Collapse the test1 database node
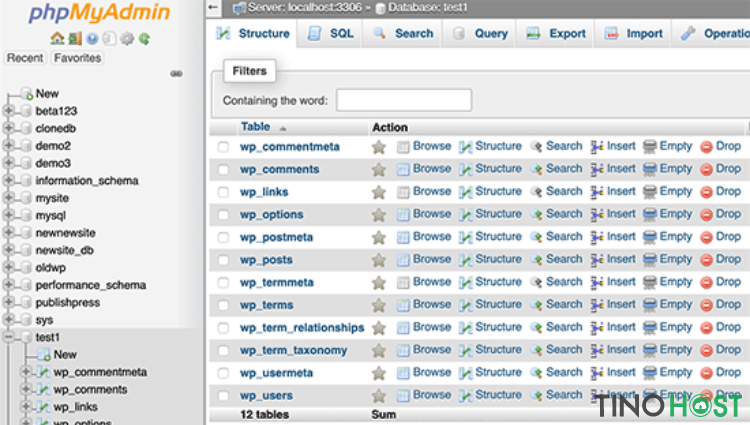The height and width of the screenshot is (425, 750). click(8, 337)
